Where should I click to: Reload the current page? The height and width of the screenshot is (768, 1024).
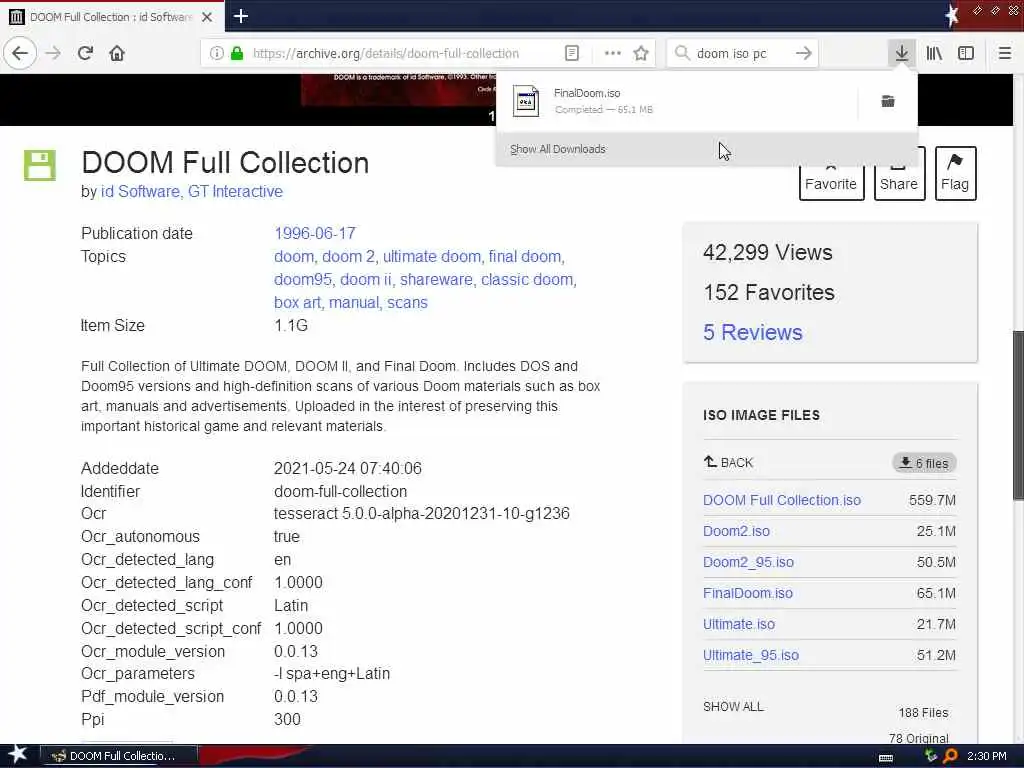click(86, 53)
